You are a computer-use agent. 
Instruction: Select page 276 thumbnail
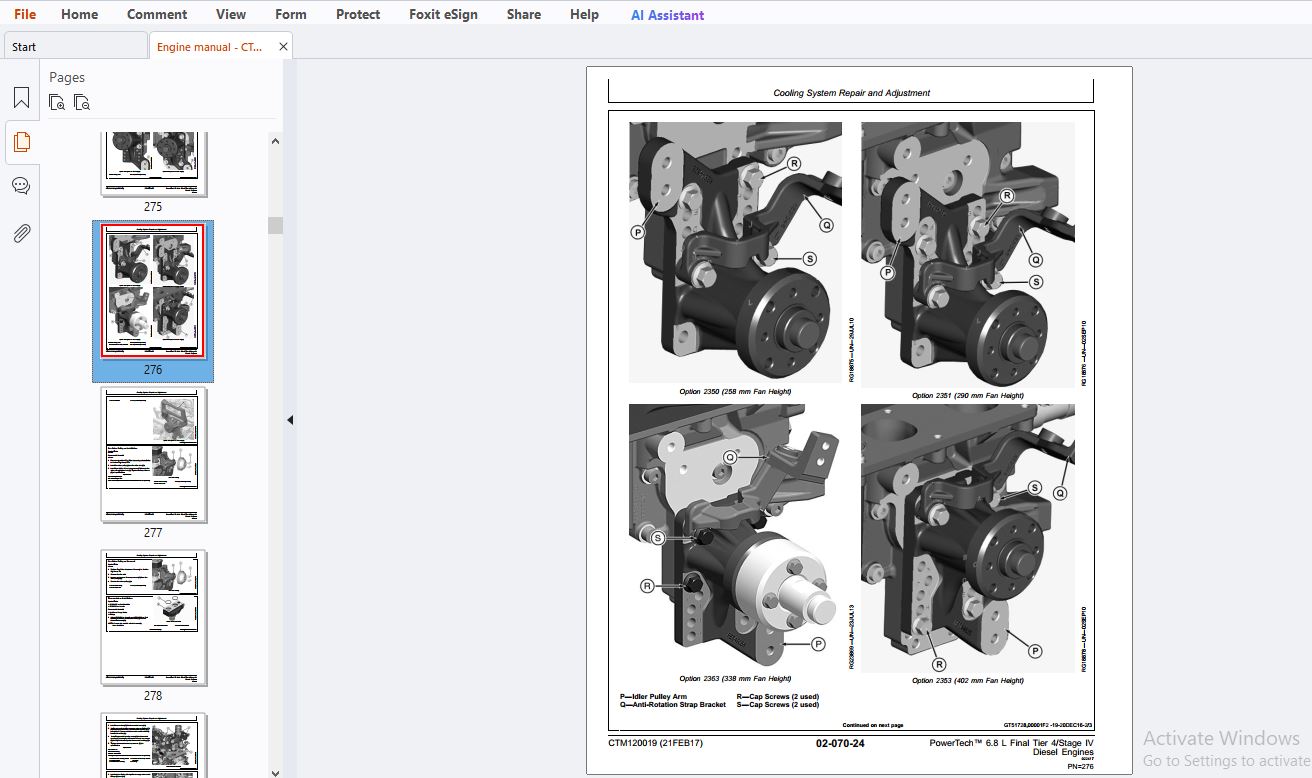coord(153,291)
